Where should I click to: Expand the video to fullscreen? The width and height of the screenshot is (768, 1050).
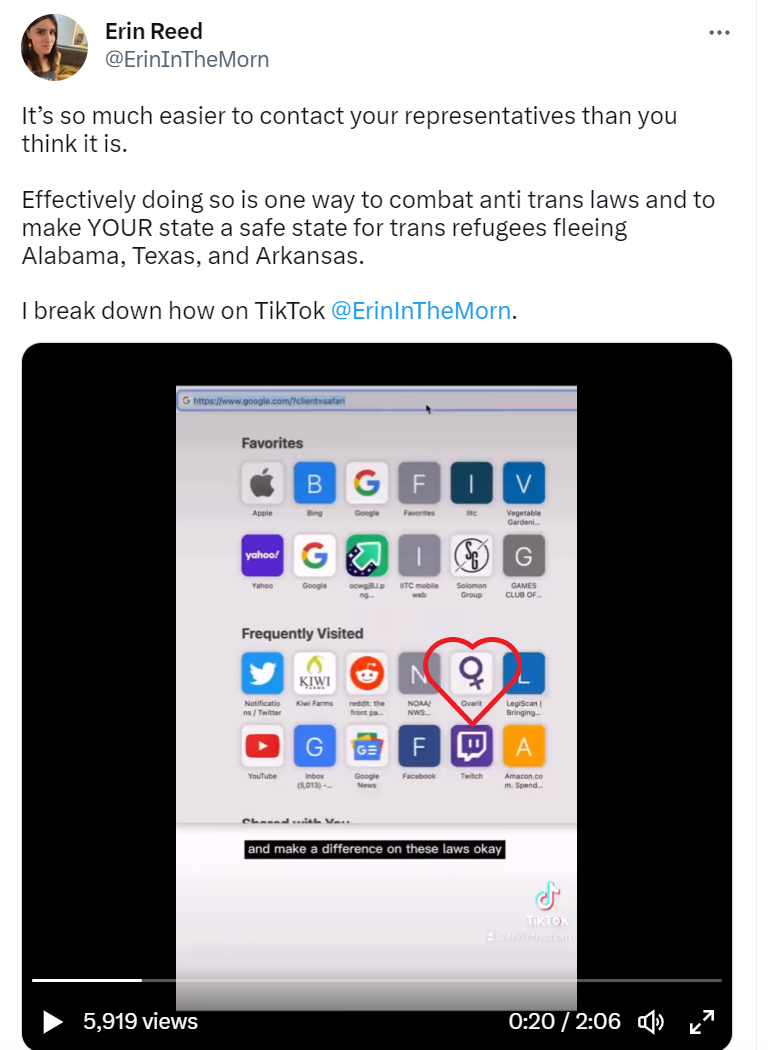pyautogui.click(x=702, y=1022)
